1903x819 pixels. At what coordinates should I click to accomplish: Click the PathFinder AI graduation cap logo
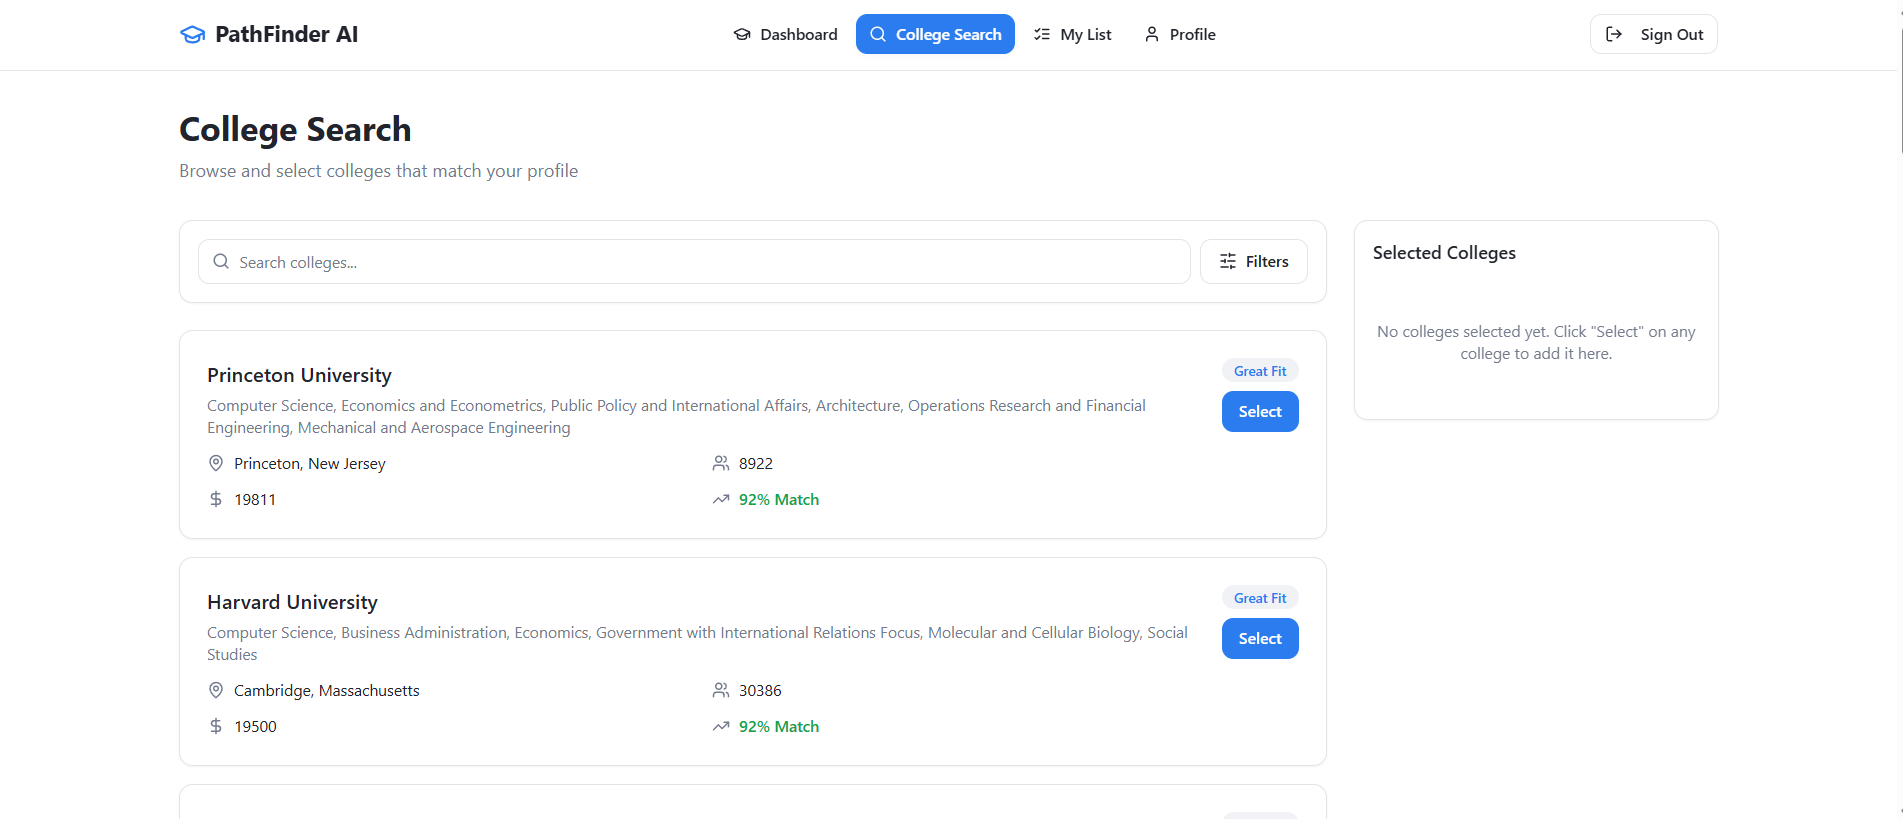point(192,35)
